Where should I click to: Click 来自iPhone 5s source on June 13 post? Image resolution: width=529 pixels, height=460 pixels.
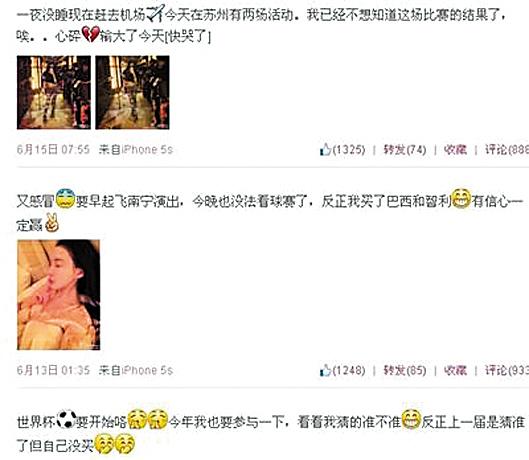(136, 371)
